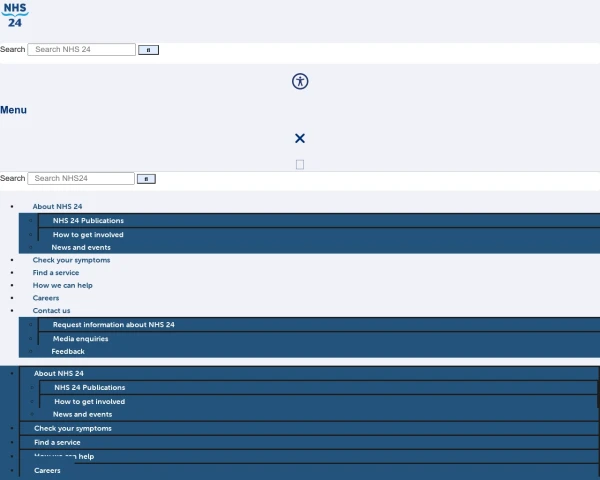
Task: Click the Menu heading
Action: [13, 110]
